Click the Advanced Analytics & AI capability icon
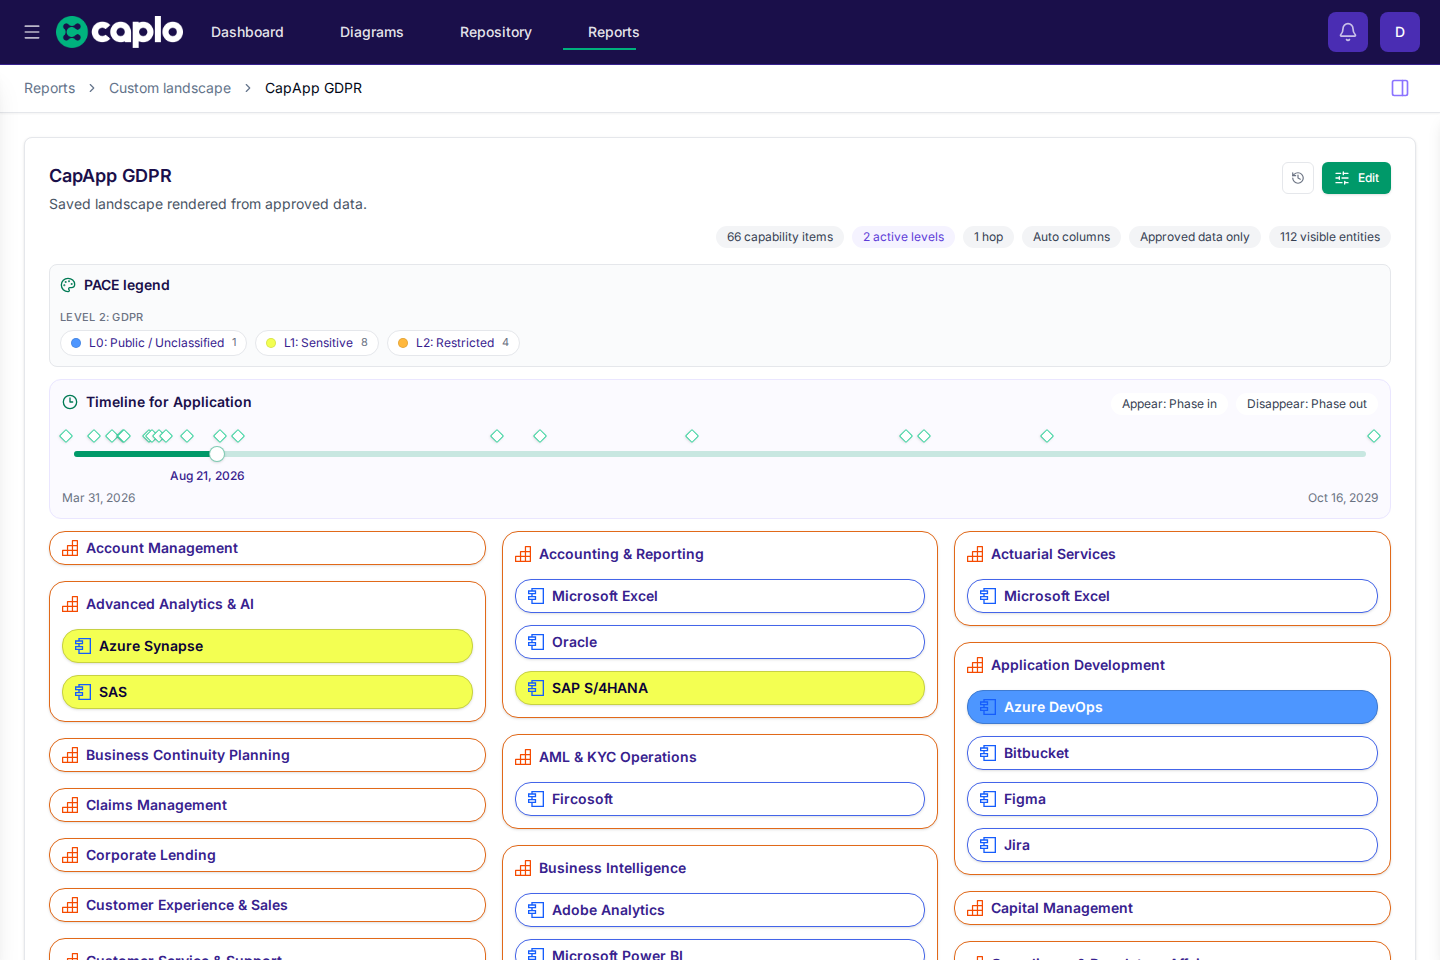This screenshot has height=960, width=1440. (x=70, y=604)
